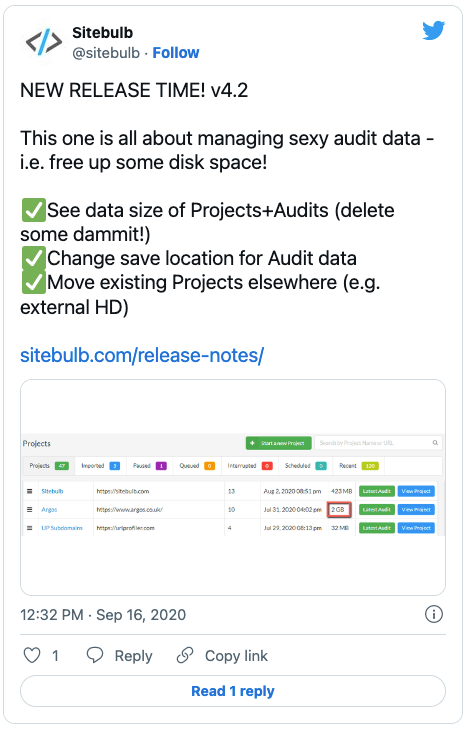Click Start a new Project button
466x731 pixels.
click(278, 443)
